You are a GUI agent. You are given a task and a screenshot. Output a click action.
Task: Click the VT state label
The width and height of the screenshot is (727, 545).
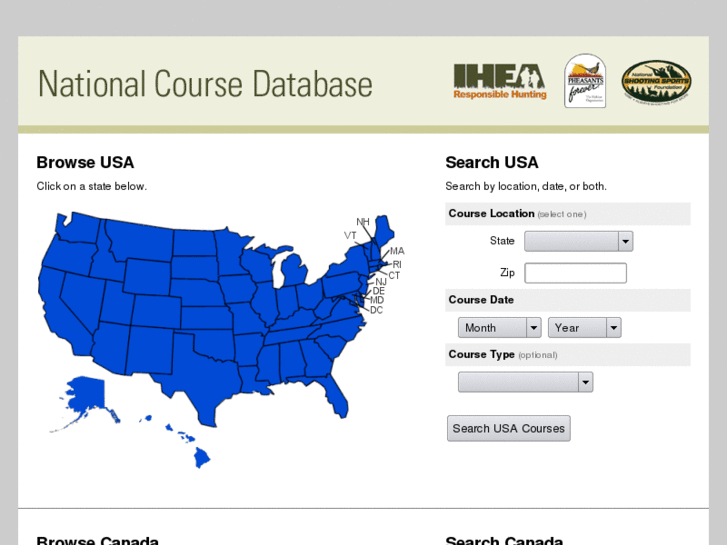(350, 236)
